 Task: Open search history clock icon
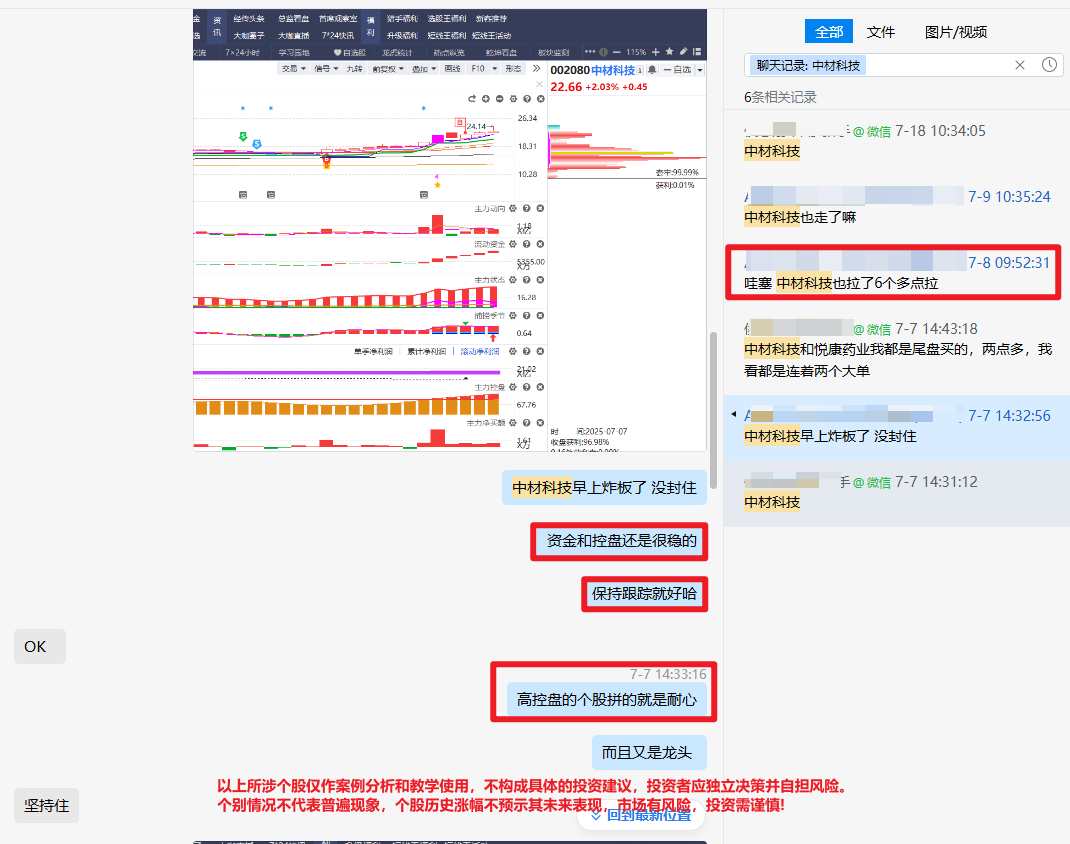tap(1050, 65)
